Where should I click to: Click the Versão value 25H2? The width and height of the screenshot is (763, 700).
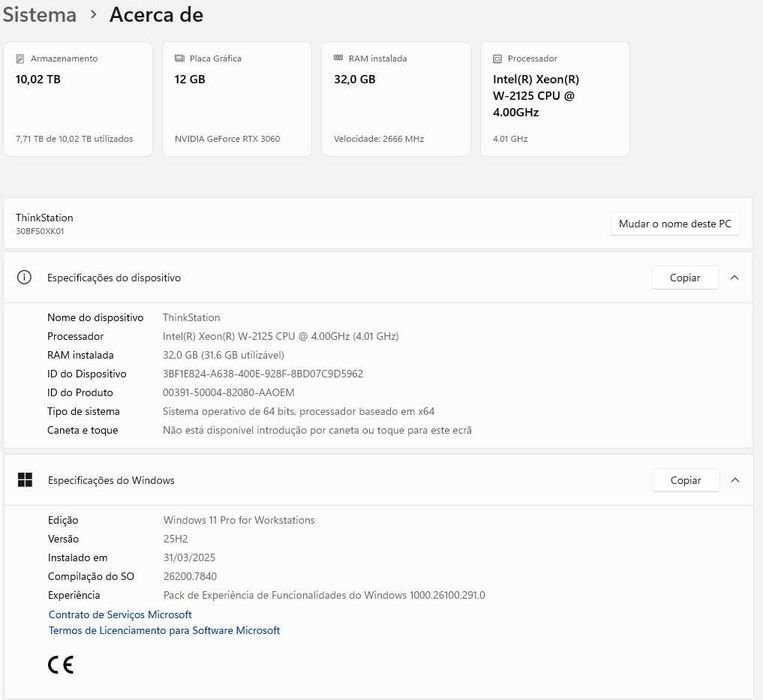tap(176, 539)
